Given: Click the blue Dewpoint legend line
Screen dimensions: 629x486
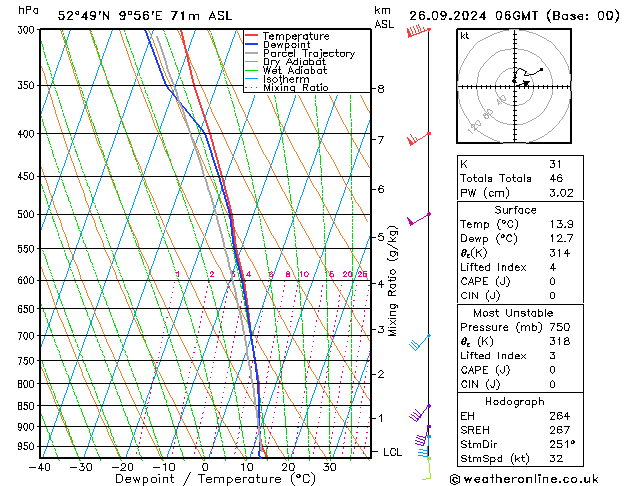Looking at the screenshot, I should pyautogui.click(x=251, y=44).
